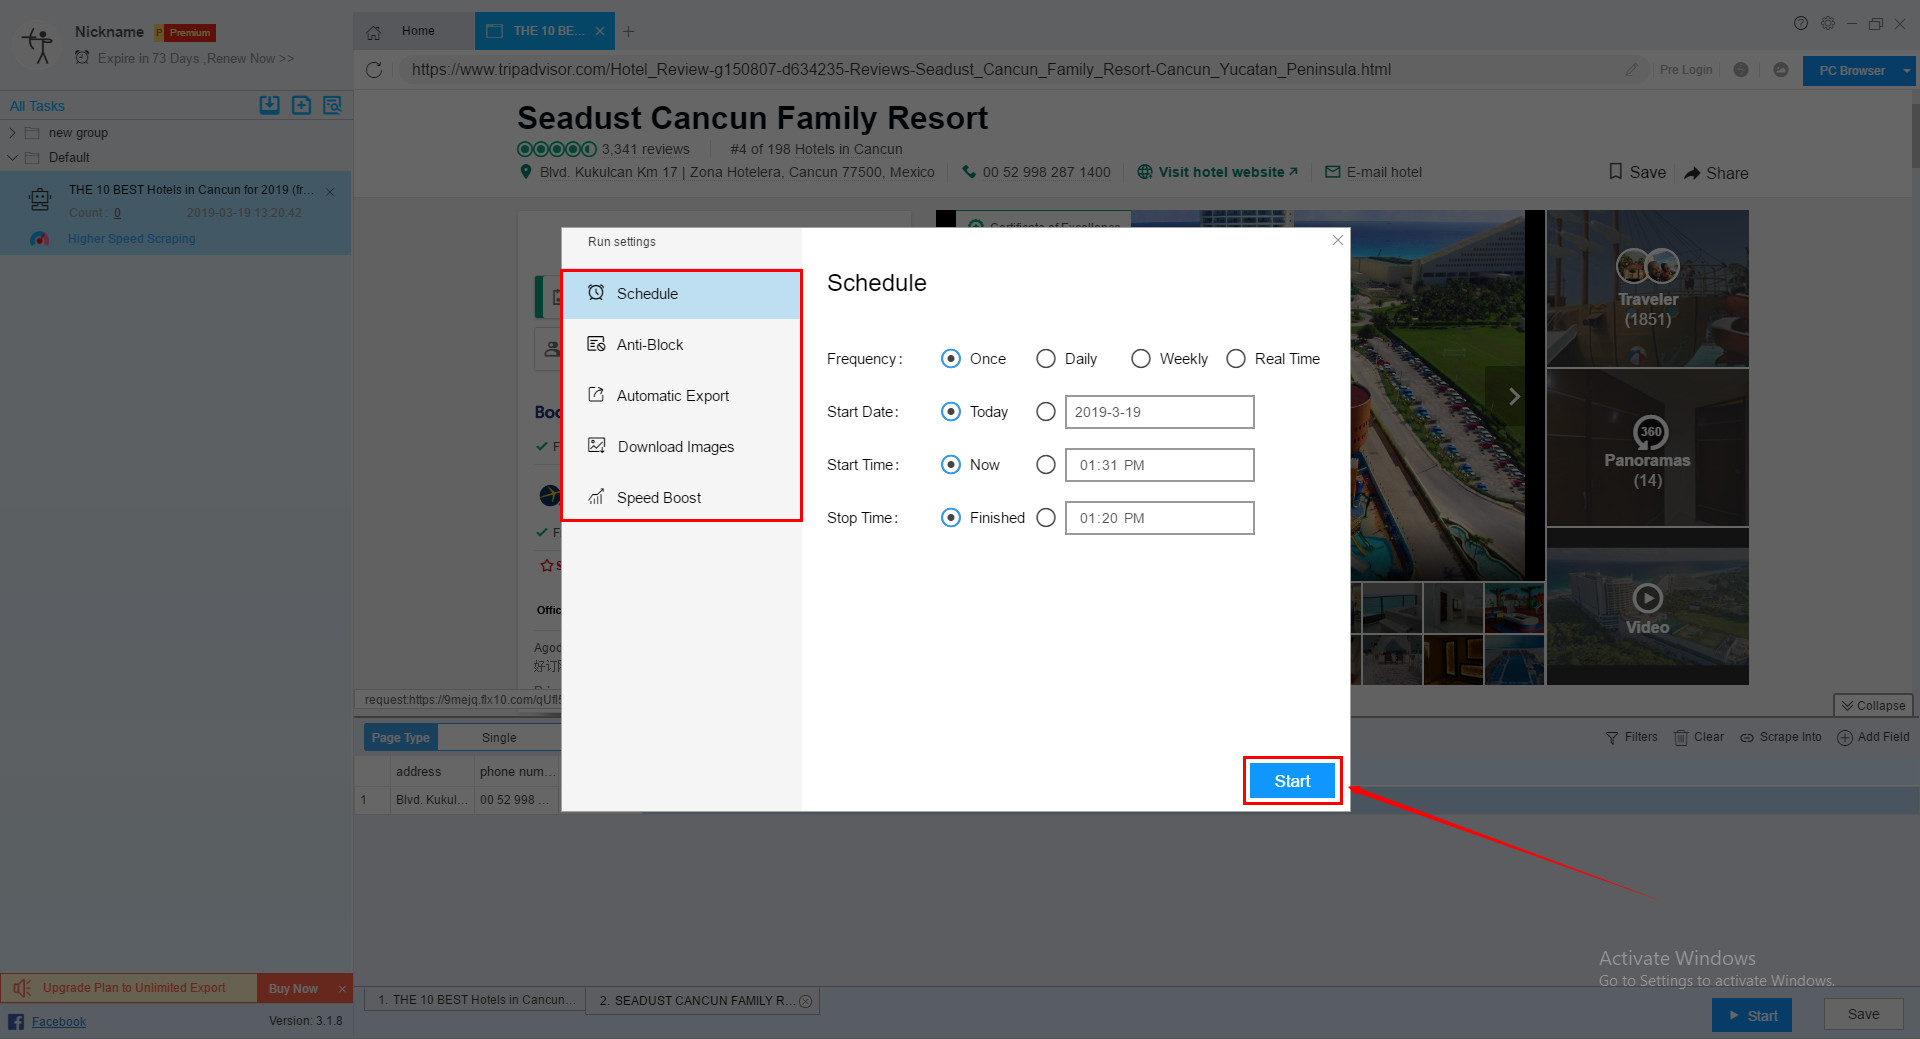
Task: Open the Visit hotel website link
Action: coord(1218,172)
